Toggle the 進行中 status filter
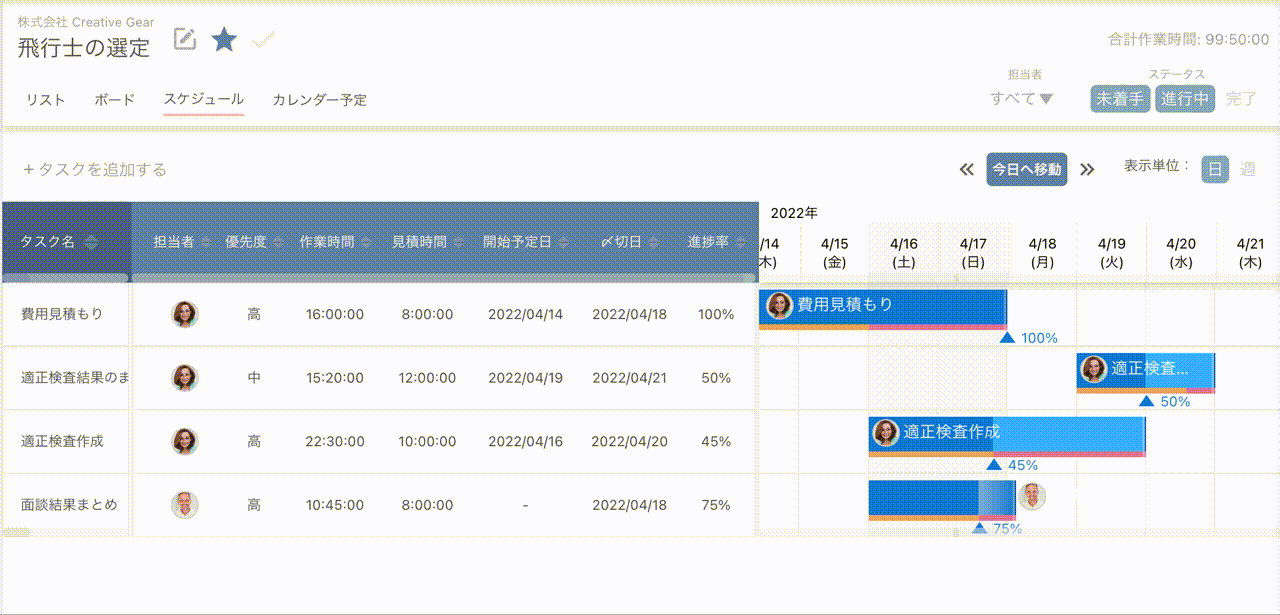 coord(1185,99)
